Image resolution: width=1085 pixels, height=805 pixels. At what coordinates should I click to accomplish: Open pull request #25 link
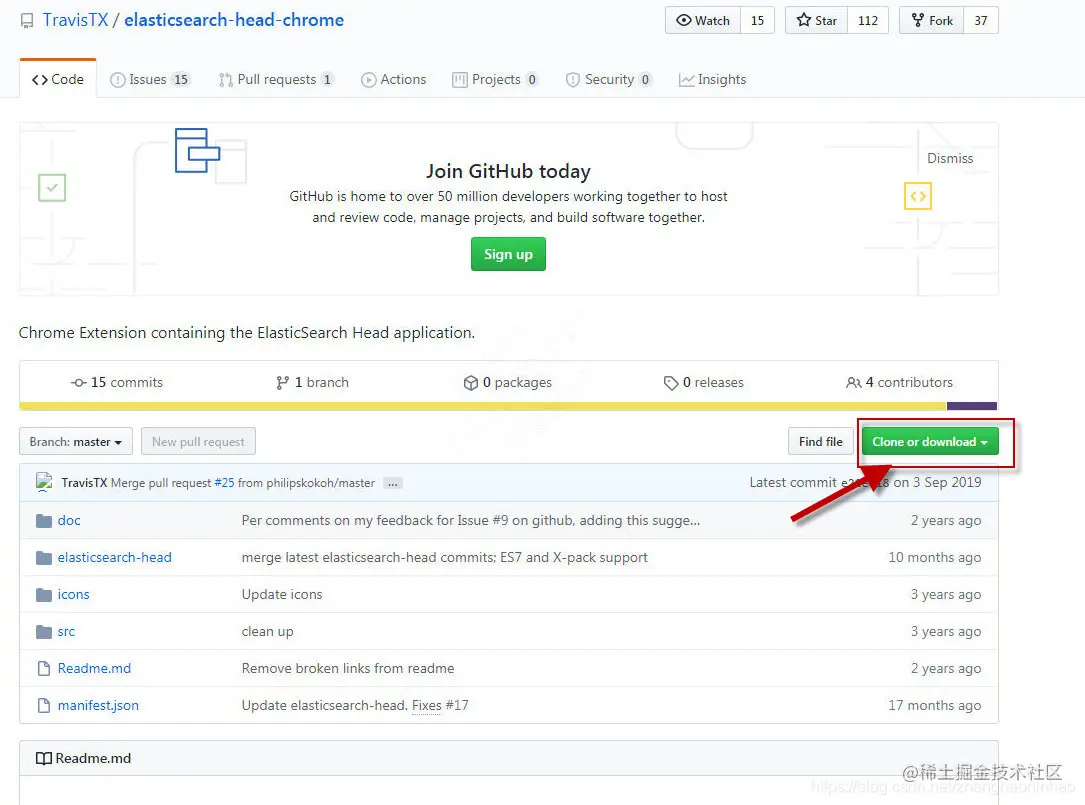(224, 482)
